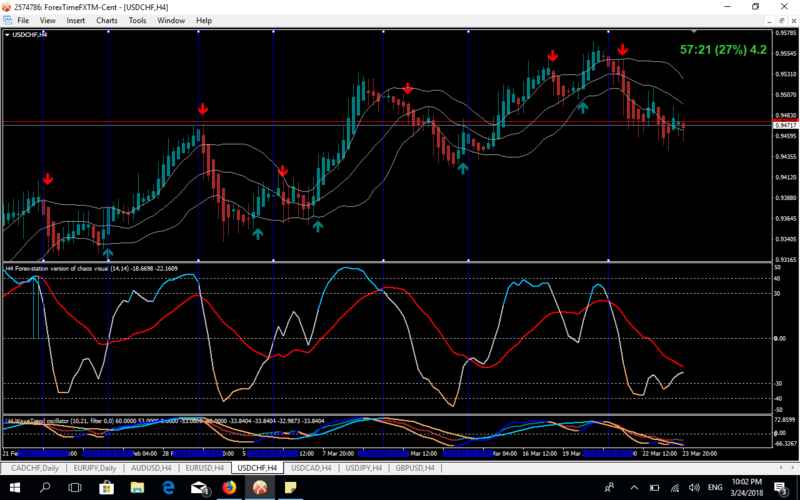This screenshot has height=500, width=800.
Task: Switch to the CADCHF,Daily chart tab
Action: (x=33, y=467)
